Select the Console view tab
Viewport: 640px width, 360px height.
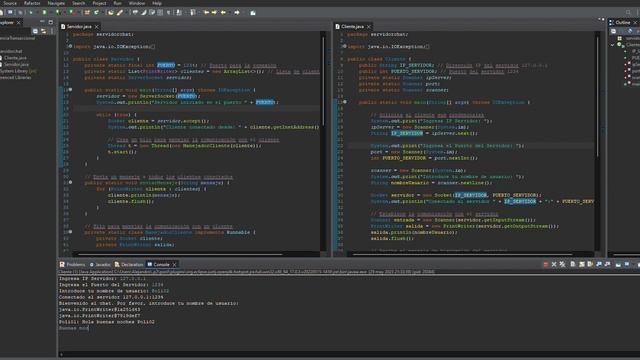(161, 264)
